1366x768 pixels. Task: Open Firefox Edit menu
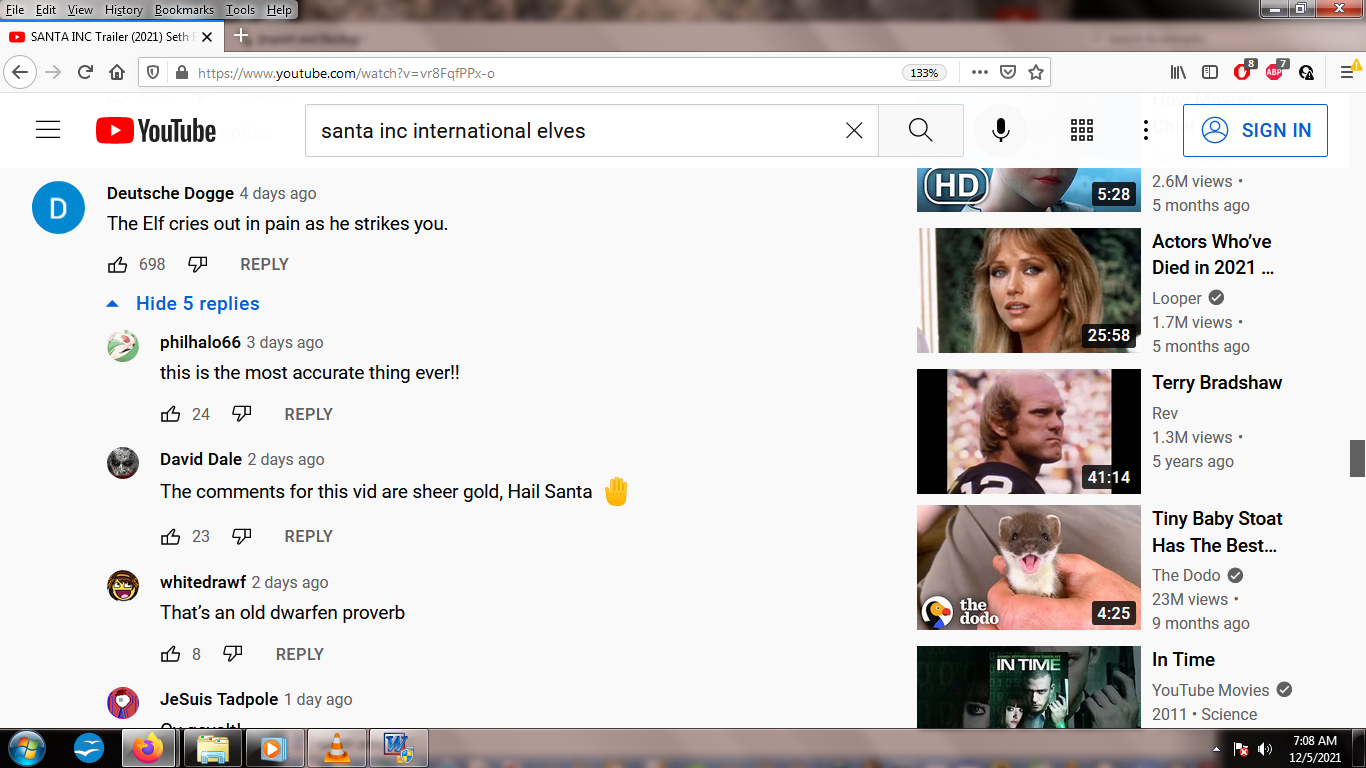point(46,10)
